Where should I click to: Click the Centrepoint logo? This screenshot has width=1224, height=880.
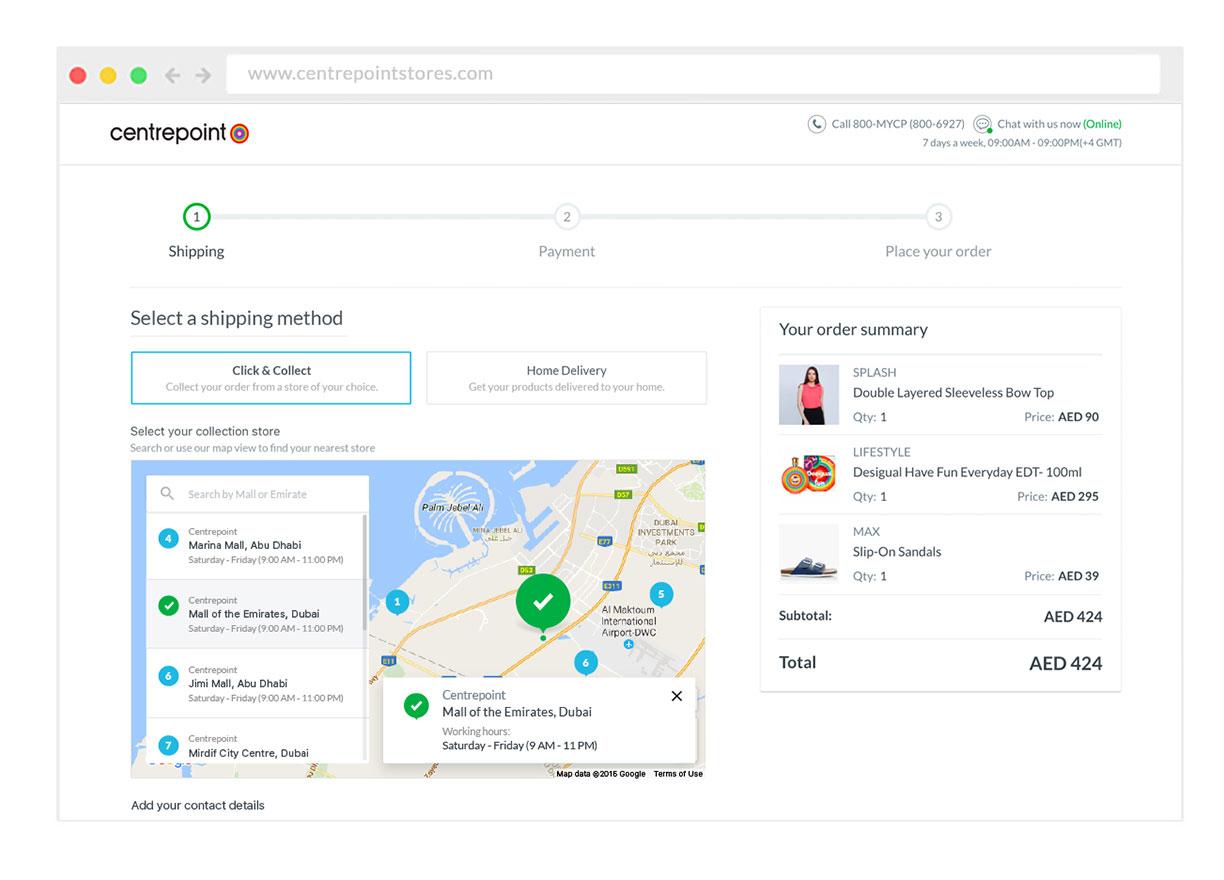179,132
